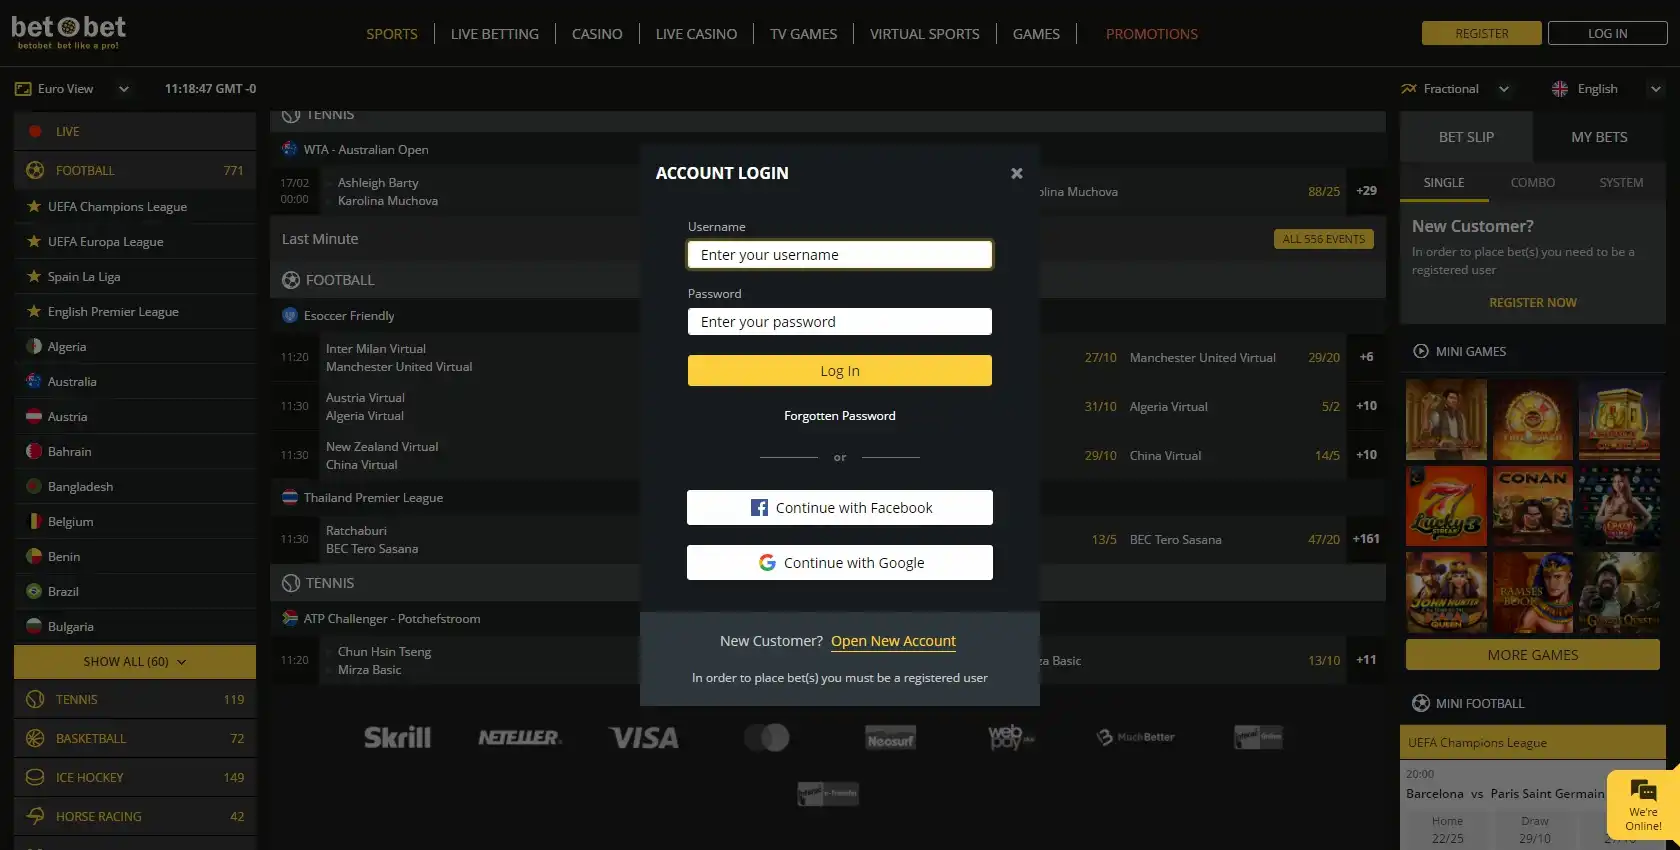Select the Combo bet tab

(1532, 183)
